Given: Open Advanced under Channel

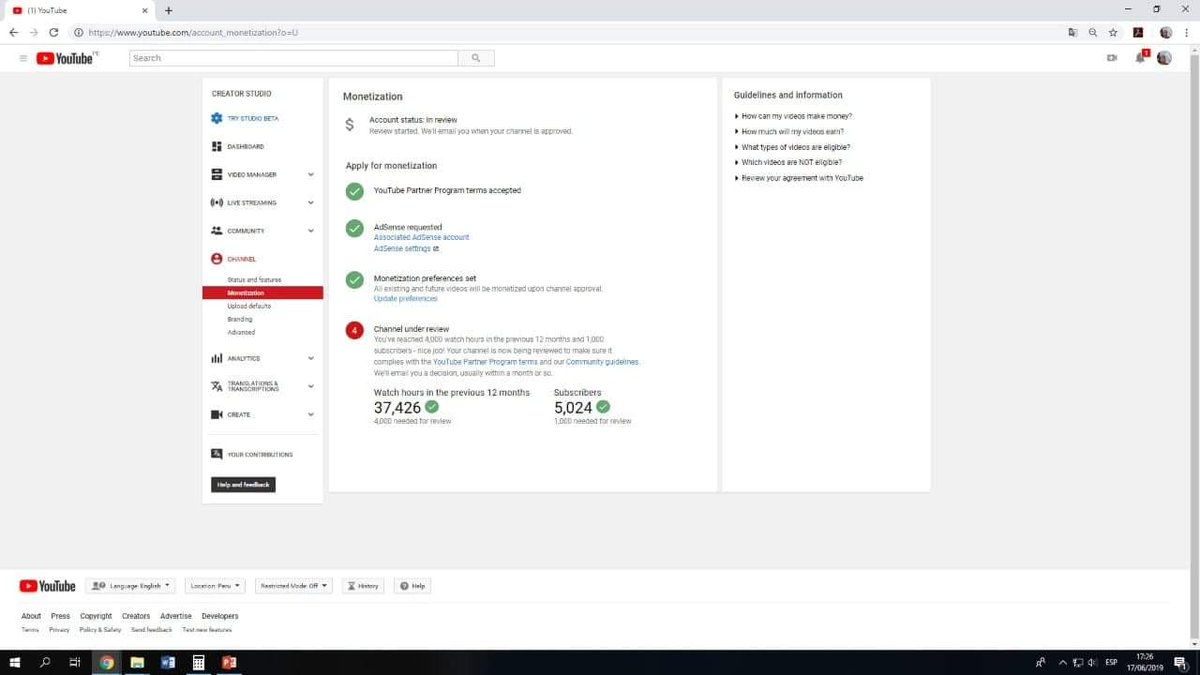Looking at the screenshot, I should (x=241, y=332).
